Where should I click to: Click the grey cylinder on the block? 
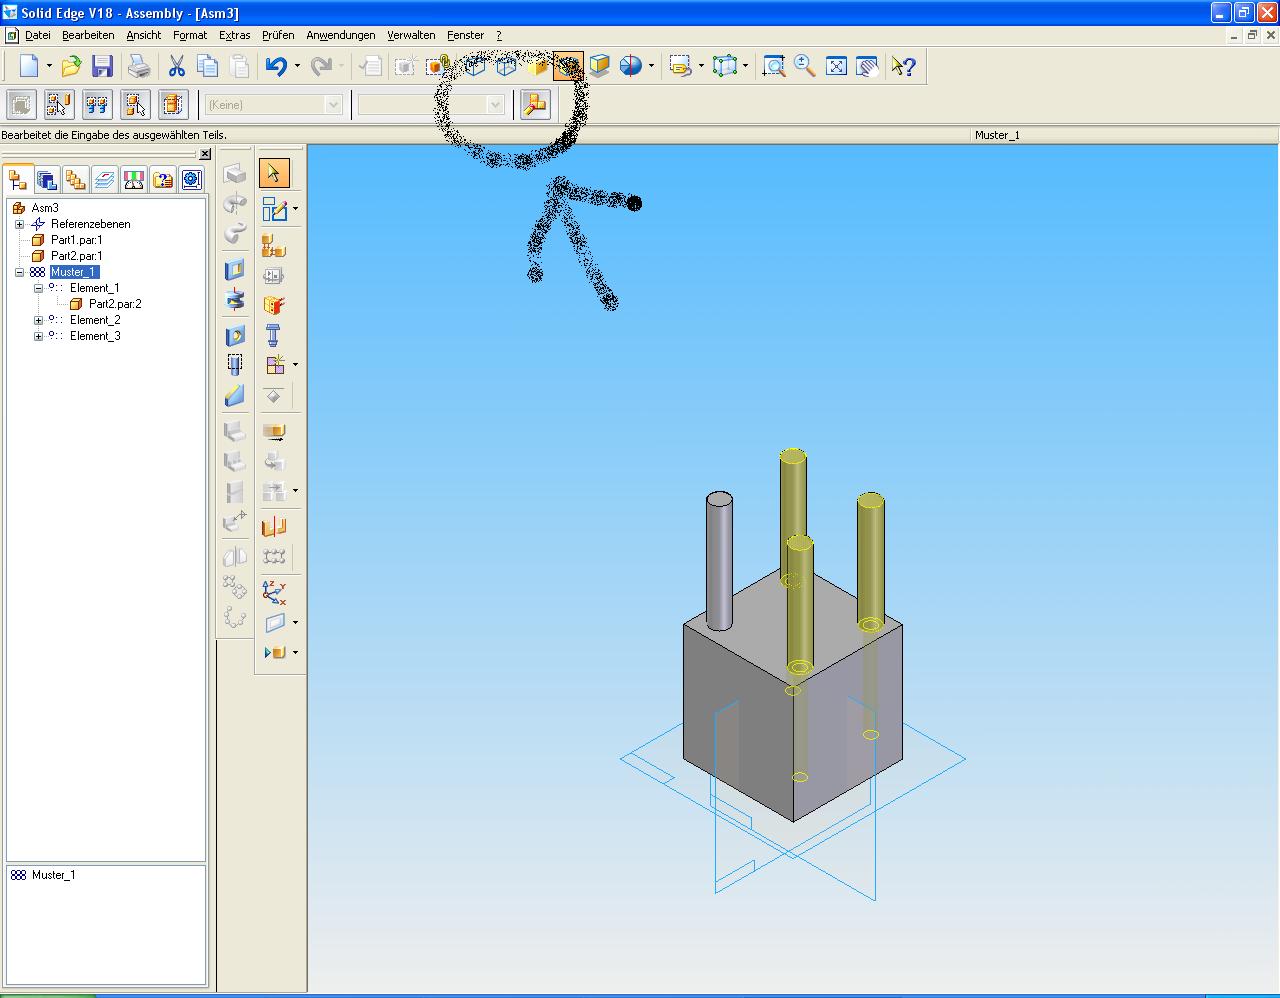tap(719, 560)
